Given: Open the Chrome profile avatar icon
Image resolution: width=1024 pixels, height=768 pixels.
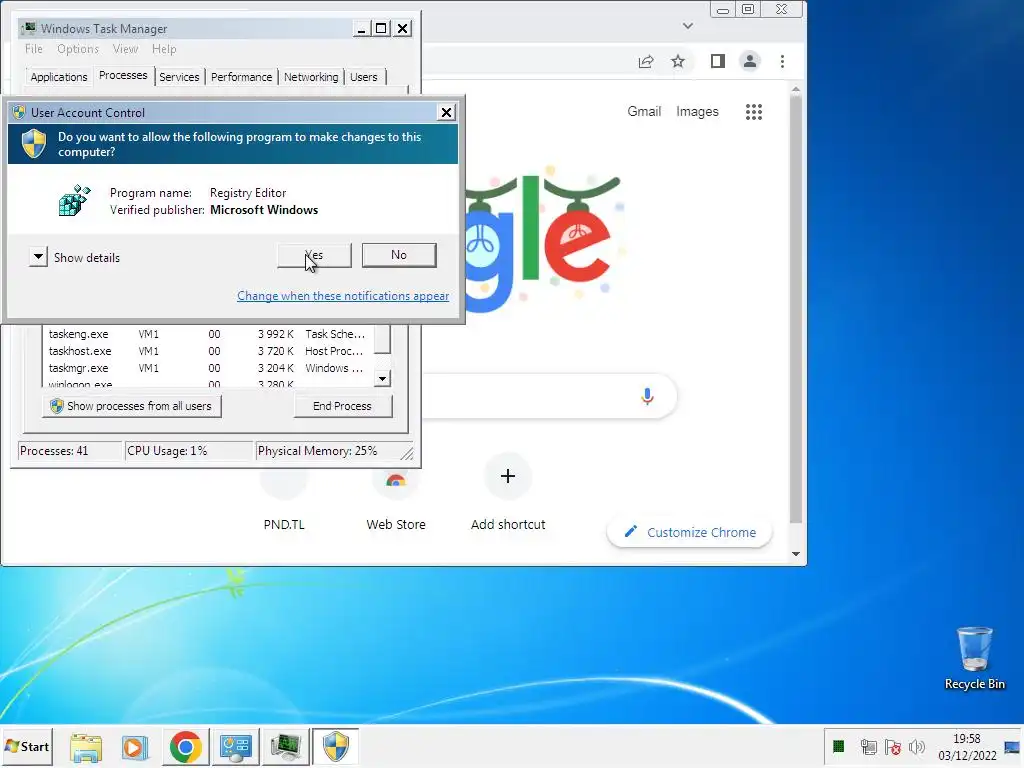Looking at the screenshot, I should [x=750, y=61].
